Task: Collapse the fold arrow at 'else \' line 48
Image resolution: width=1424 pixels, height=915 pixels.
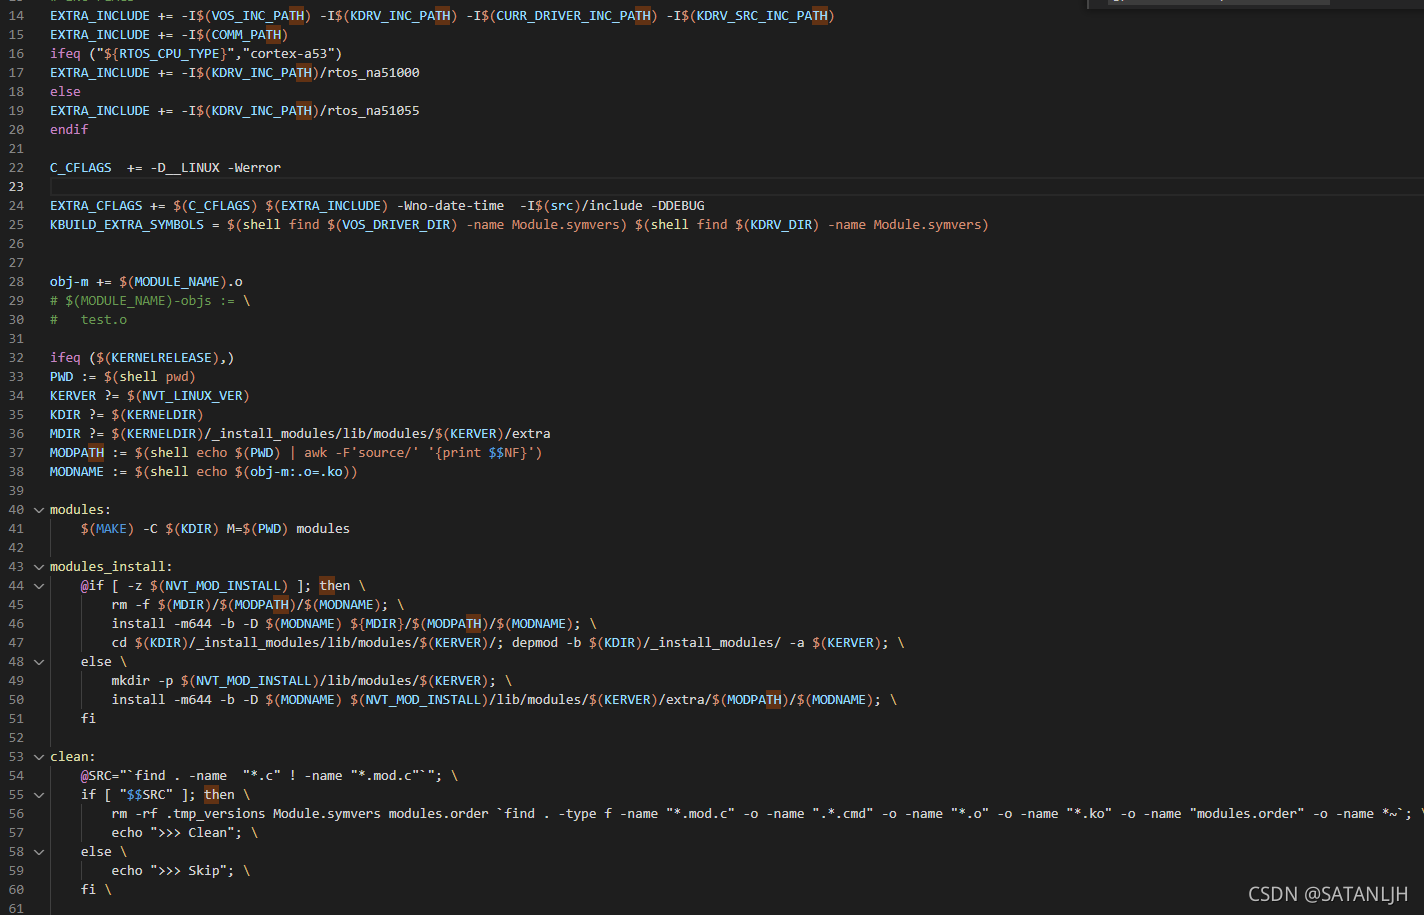Action: 39,662
